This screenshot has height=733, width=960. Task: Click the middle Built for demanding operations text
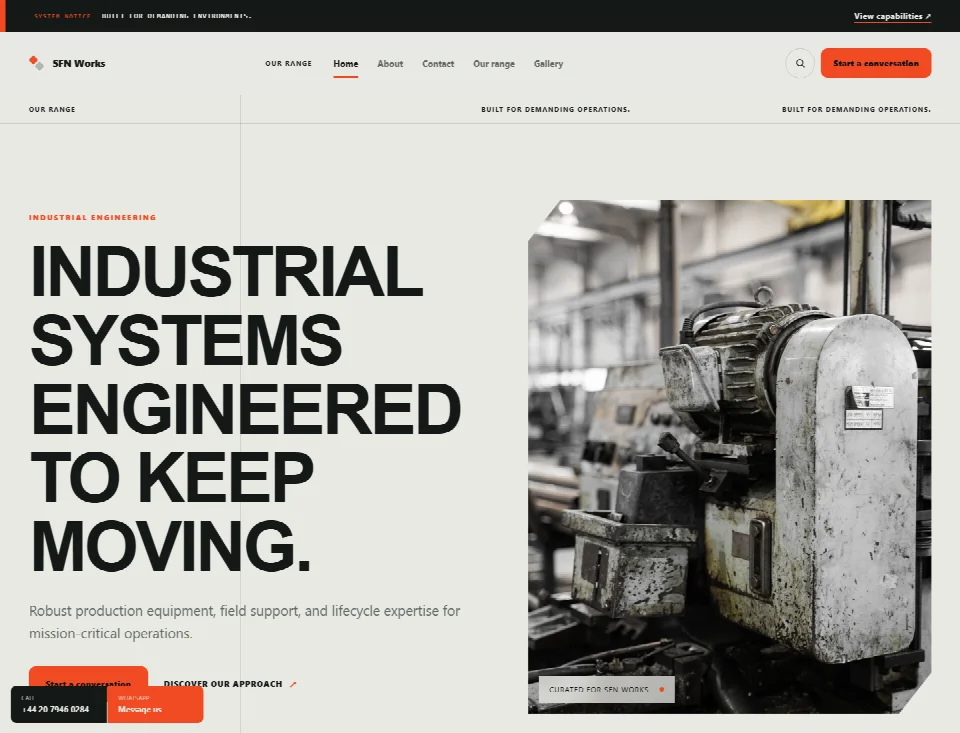[x=555, y=110]
